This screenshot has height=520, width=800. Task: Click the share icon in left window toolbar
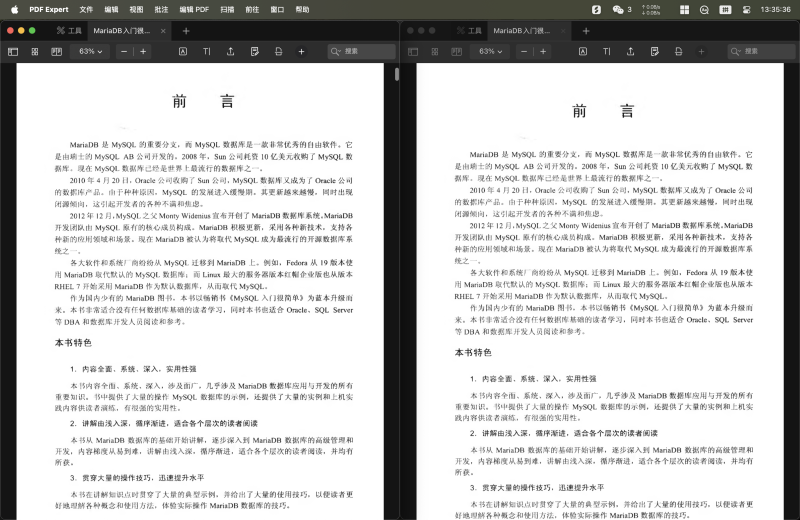(231, 51)
